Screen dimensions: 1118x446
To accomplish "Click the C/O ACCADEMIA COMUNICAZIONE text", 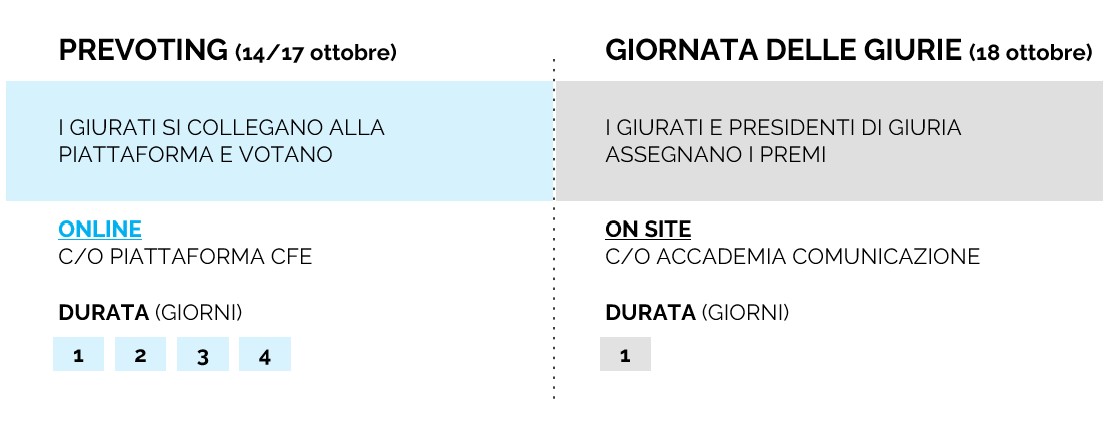I will coord(792,257).
